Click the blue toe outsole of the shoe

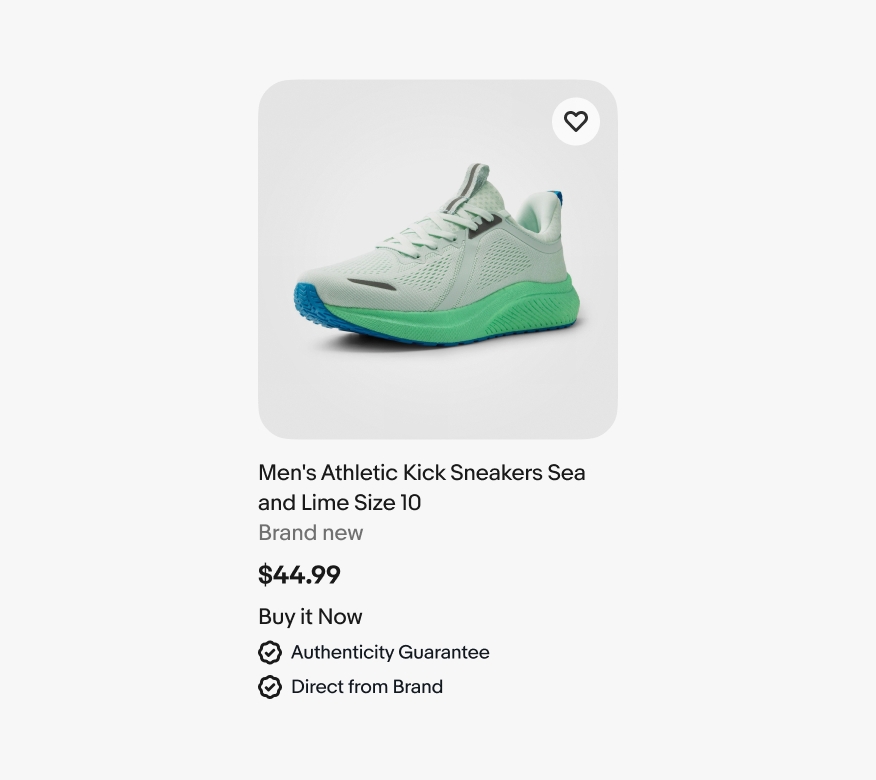[x=303, y=299]
